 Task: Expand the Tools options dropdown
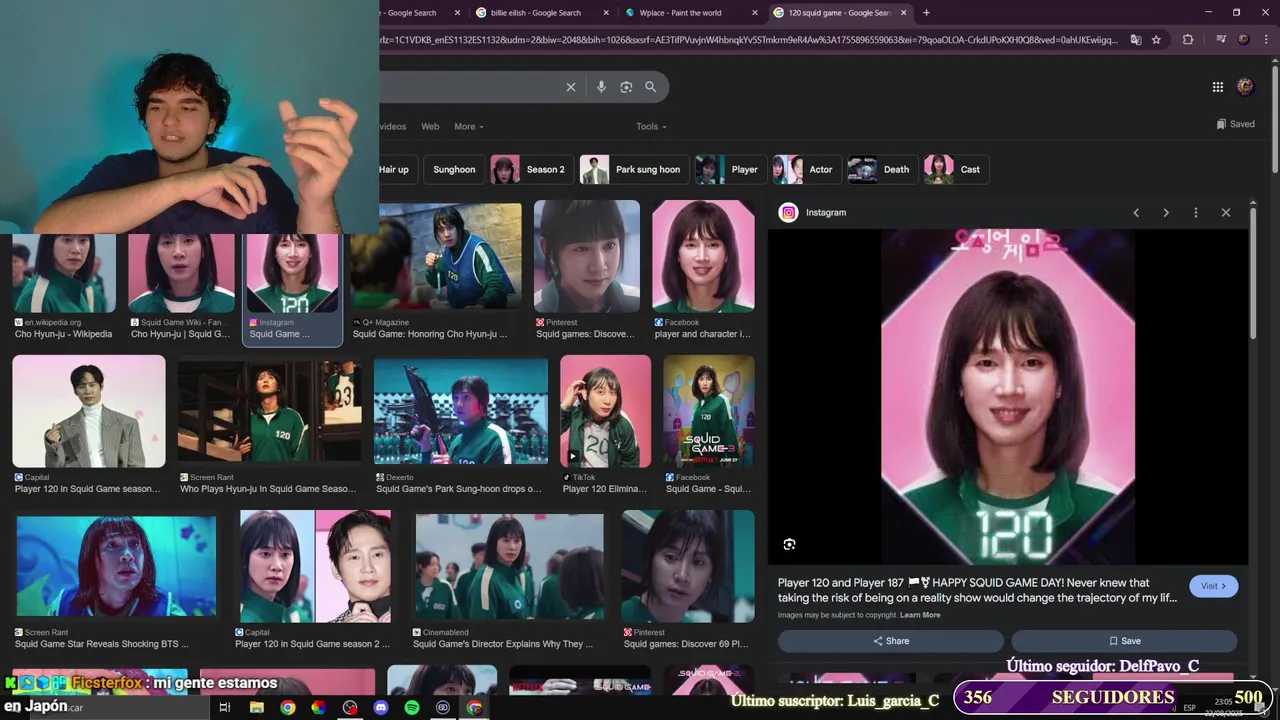(651, 127)
